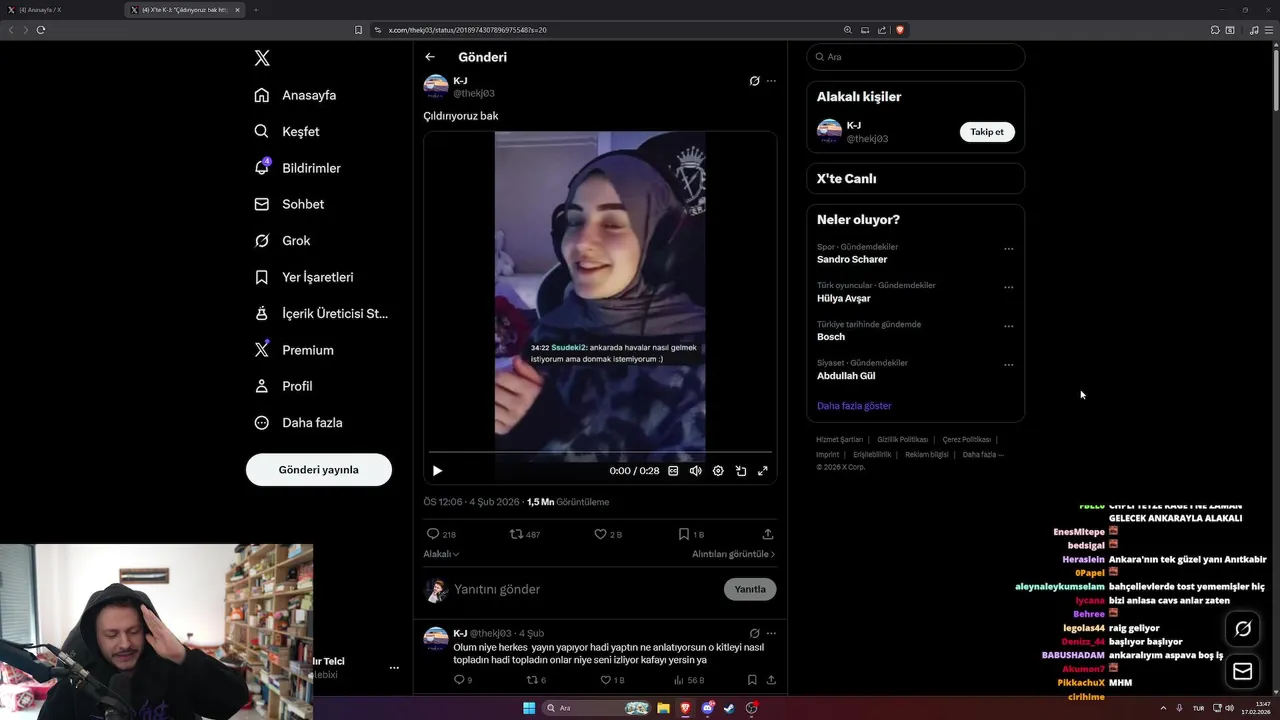Open X'te Canlı section
Screen dimensions: 1280x720
(x=916, y=179)
